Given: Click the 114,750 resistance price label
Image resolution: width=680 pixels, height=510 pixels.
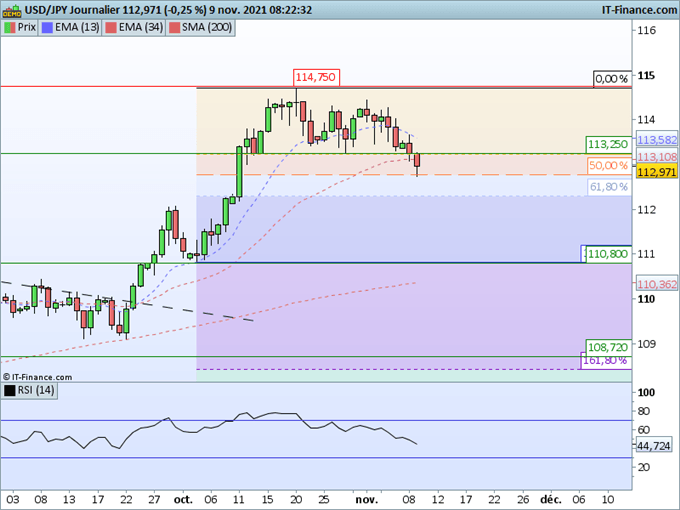Looking at the screenshot, I should click(316, 77).
